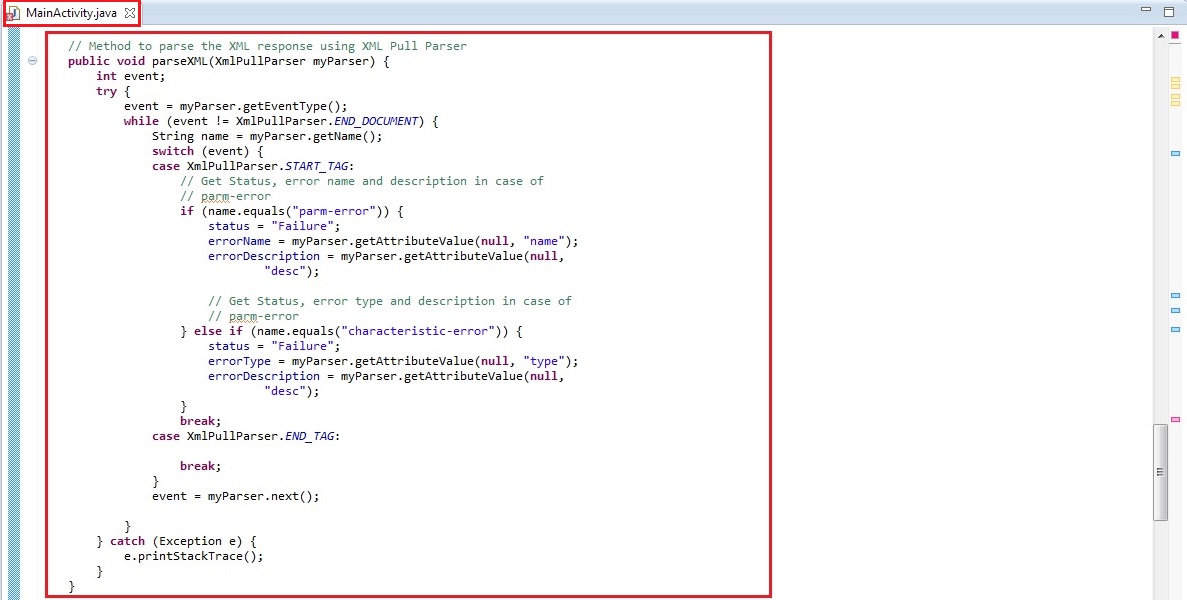1187x600 pixels.
Task: Maximize the editor area
Action: click(x=1168, y=11)
